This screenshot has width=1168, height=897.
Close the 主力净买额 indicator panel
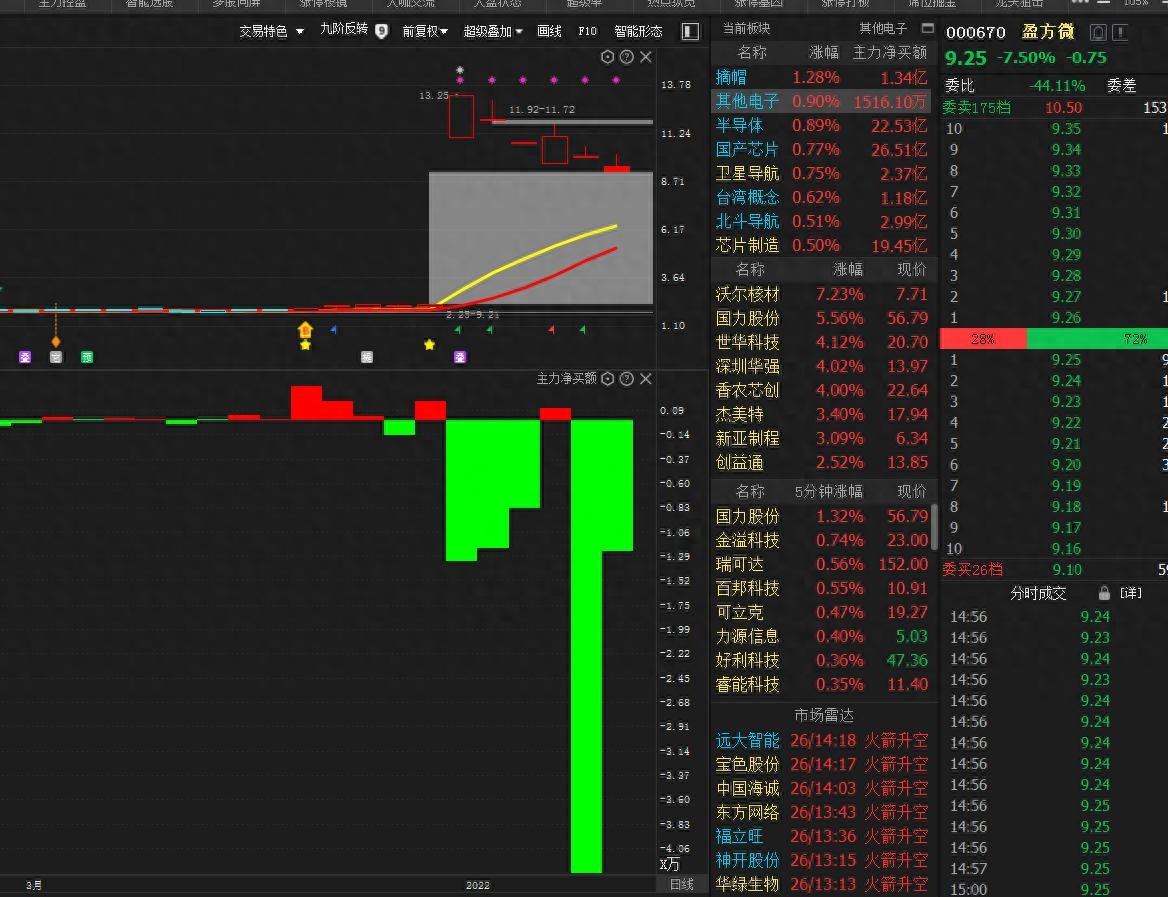(x=645, y=379)
